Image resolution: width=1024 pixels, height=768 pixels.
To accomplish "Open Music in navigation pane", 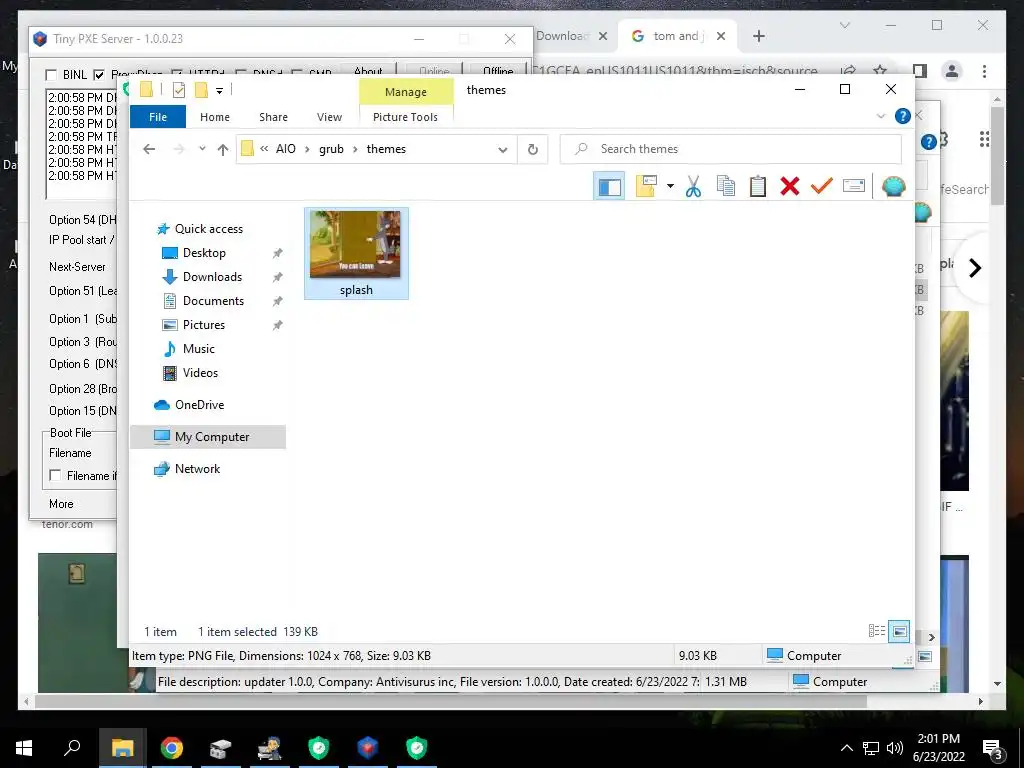I will 199,349.
